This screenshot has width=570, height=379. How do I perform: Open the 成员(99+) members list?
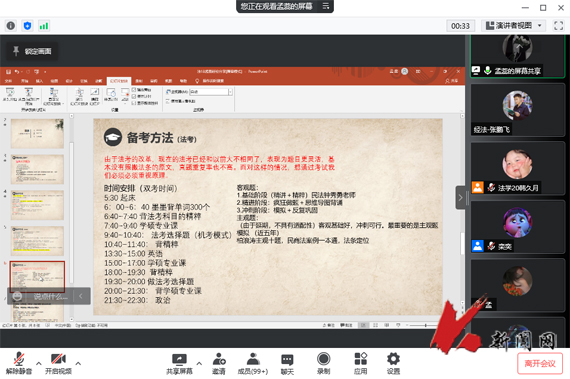coord(253,363)
